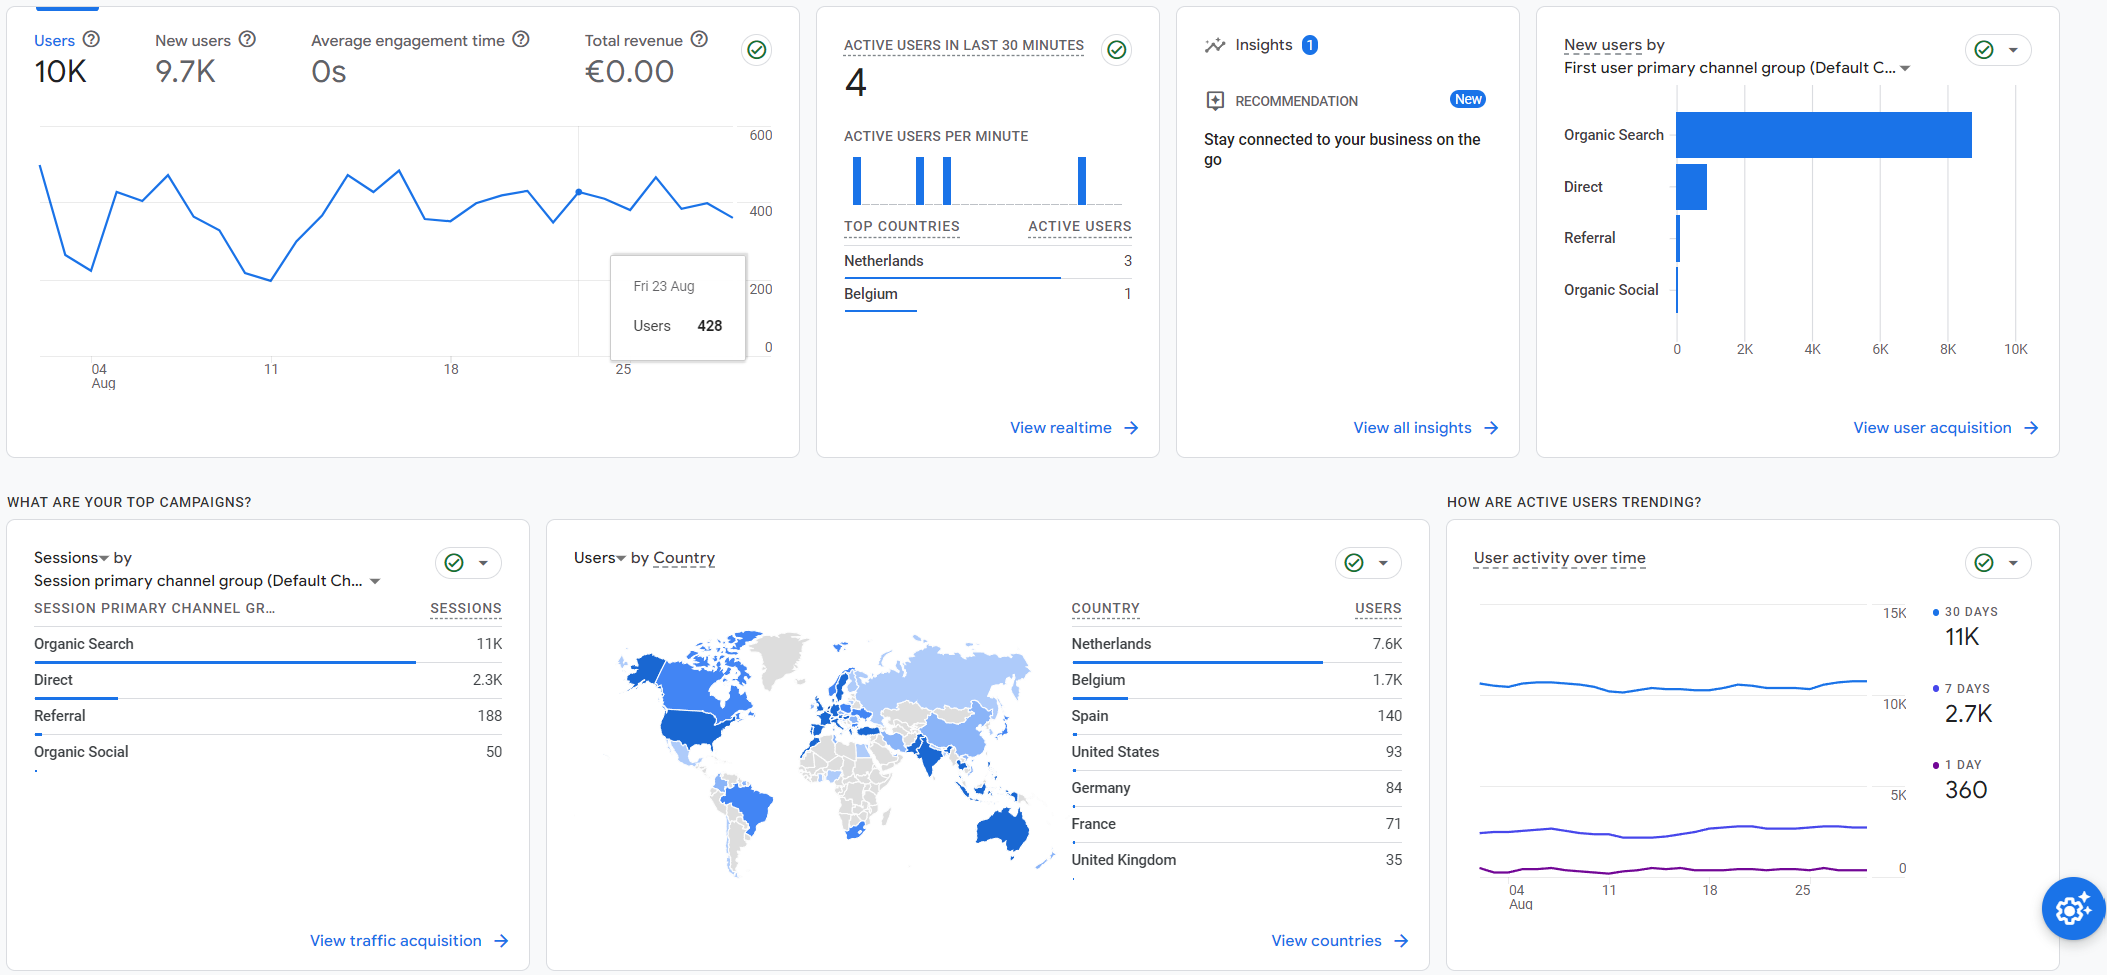Open Session primary channel group dropdown
The height and width of the screenshot is (975, 2107).
pos(207,581)
